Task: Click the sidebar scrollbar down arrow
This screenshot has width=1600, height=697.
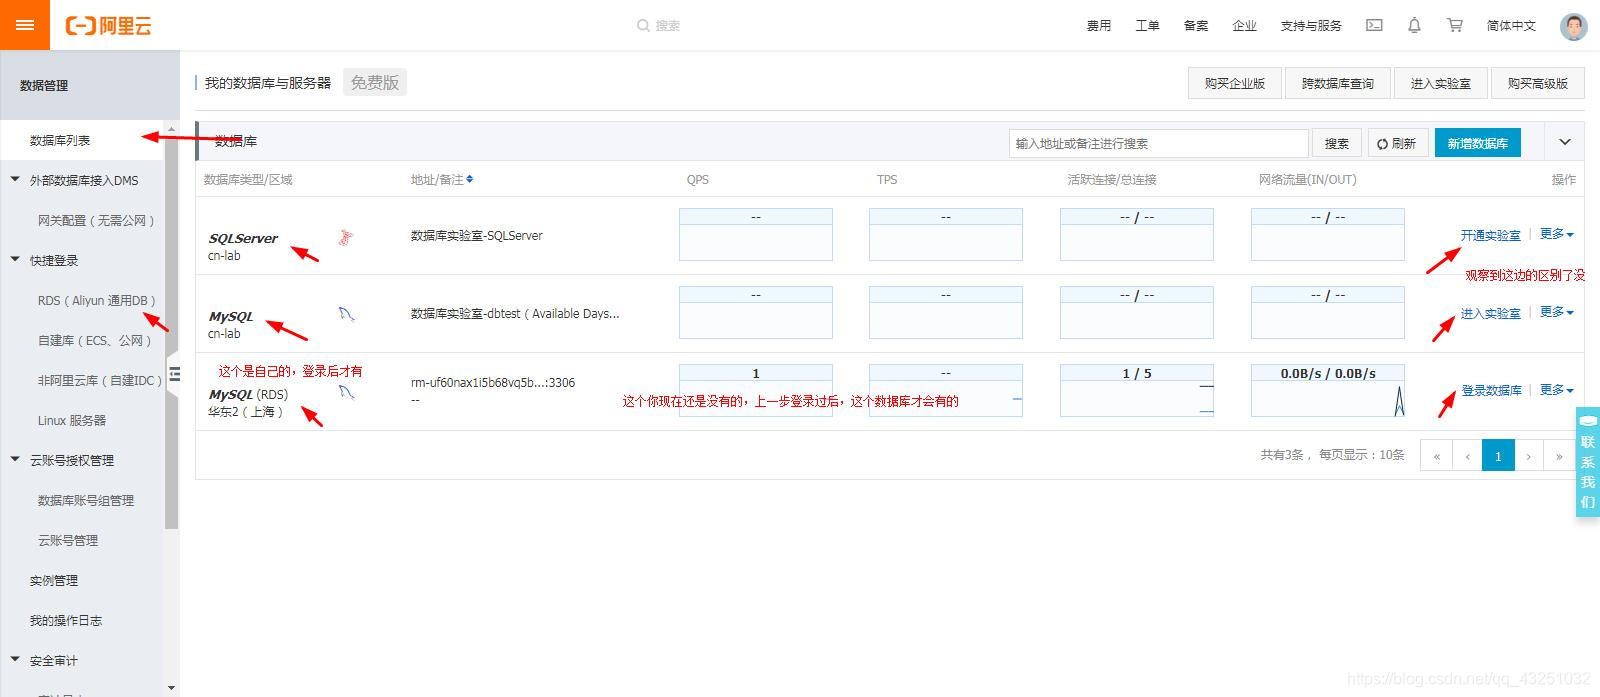Action: [171, 688]
